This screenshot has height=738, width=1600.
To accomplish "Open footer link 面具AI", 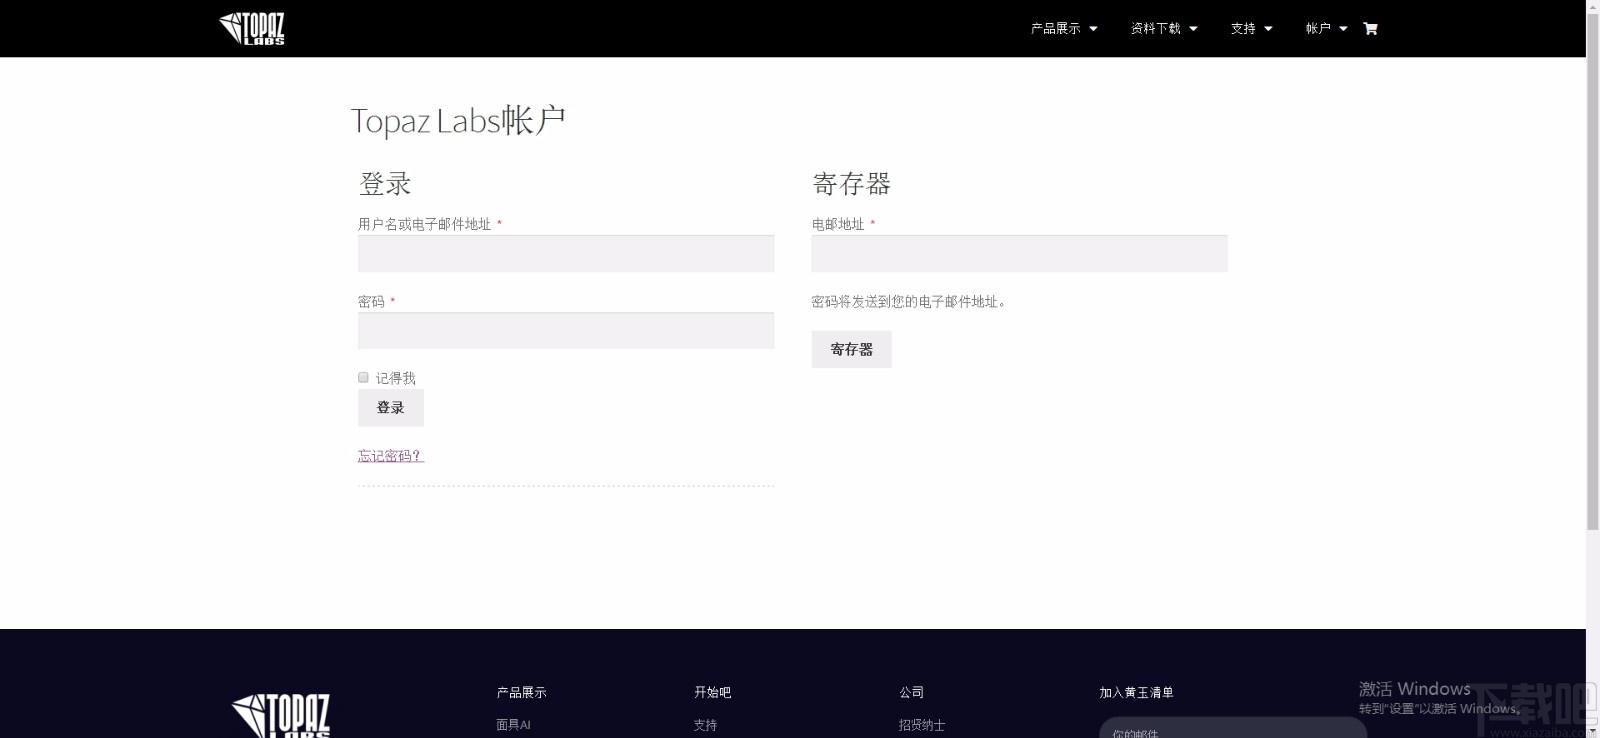I will click(513, 725).
